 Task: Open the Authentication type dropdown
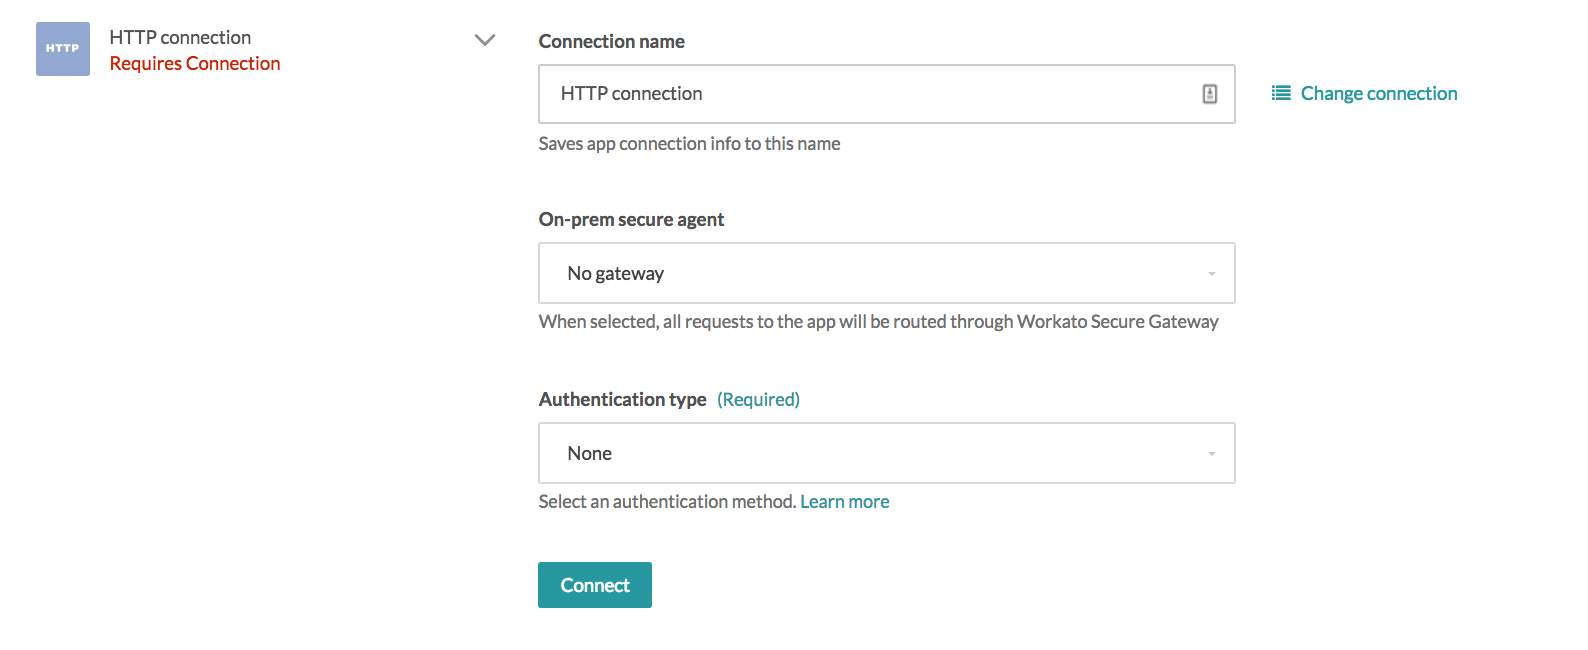[x=886, y=452]
